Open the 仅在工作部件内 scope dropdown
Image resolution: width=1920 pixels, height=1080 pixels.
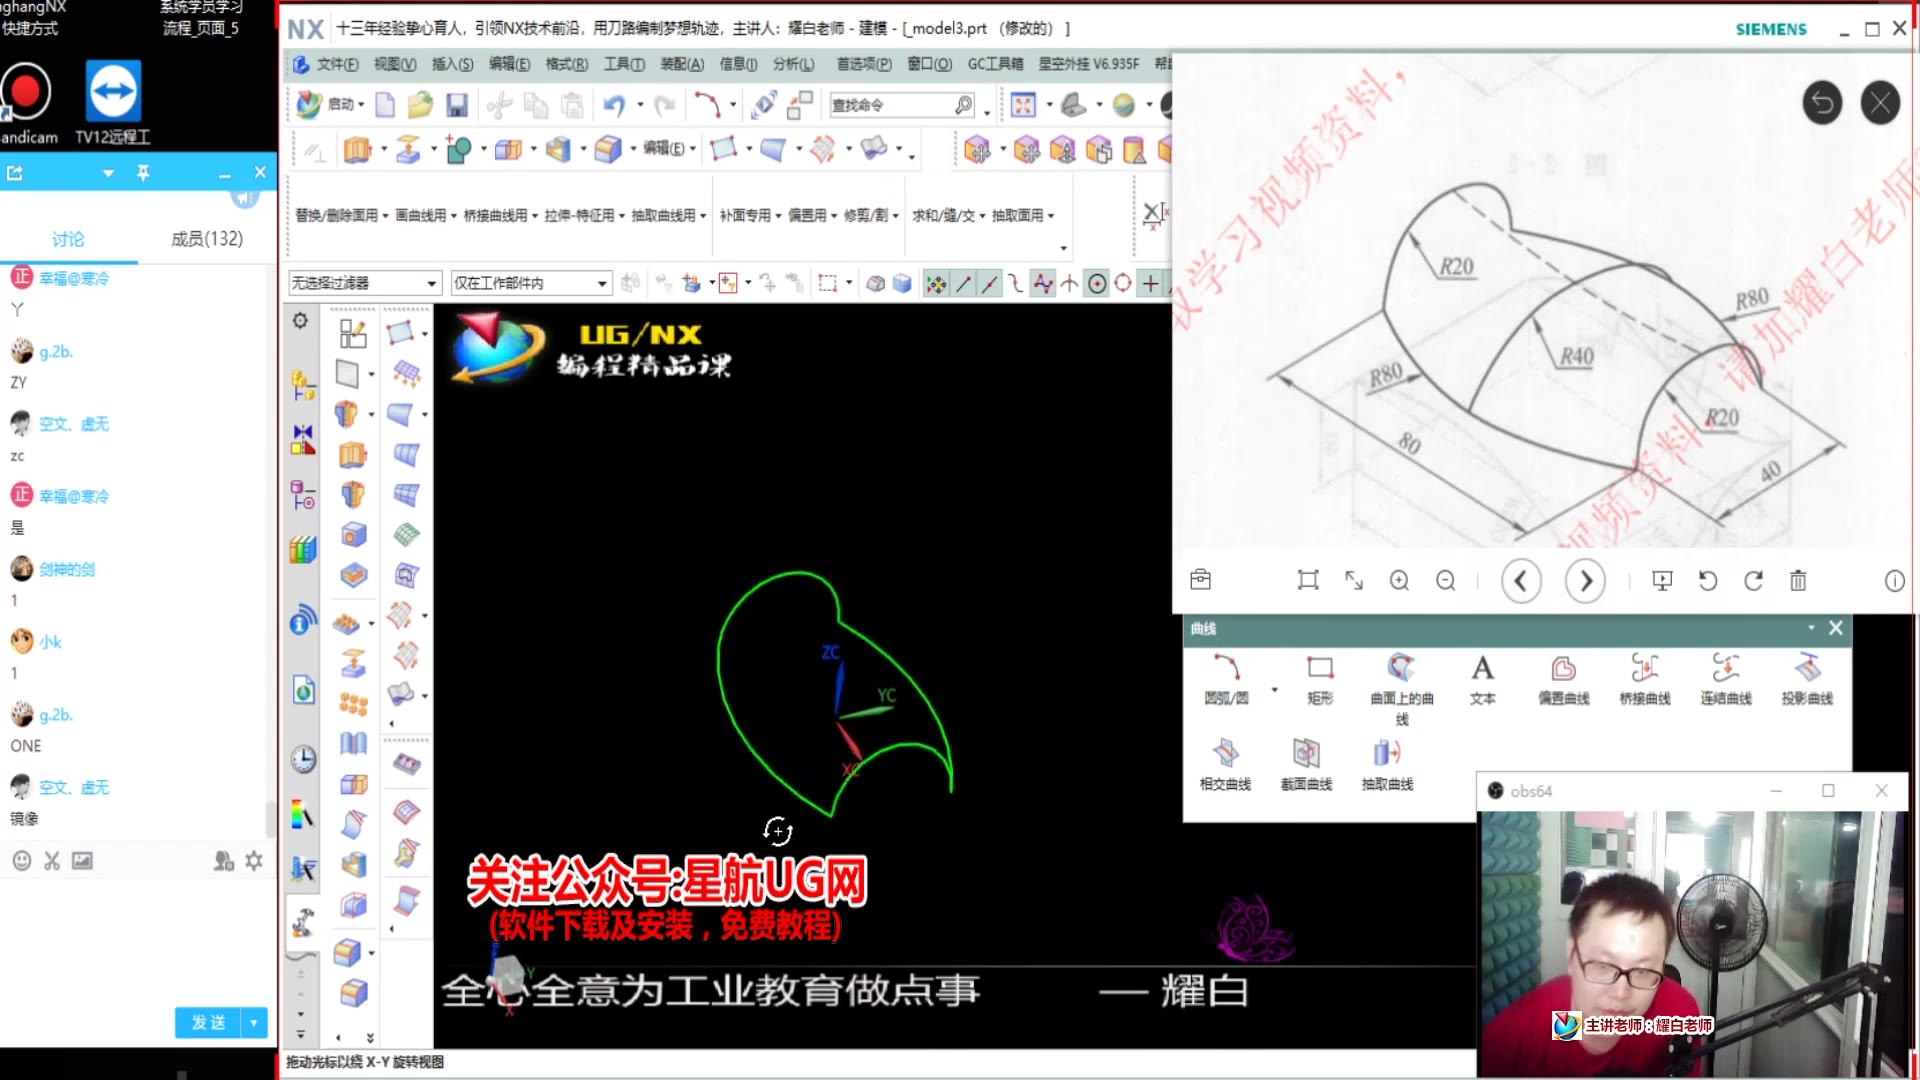coord(530,284)
